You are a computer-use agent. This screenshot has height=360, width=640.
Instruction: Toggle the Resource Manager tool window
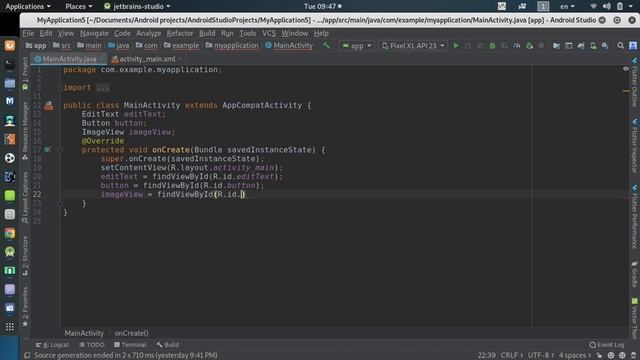click(25, 130)
